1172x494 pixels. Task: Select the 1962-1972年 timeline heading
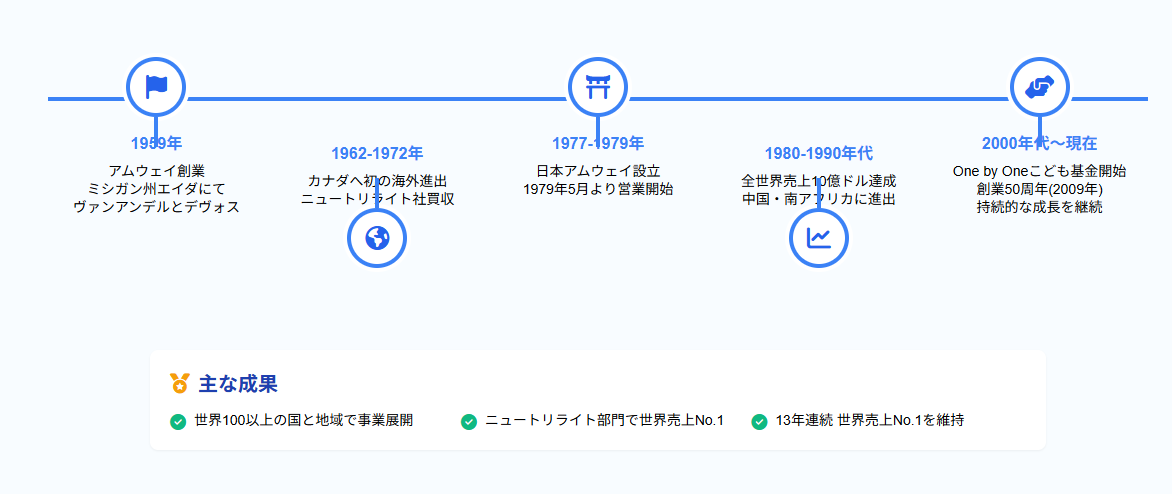click(377, 153)
